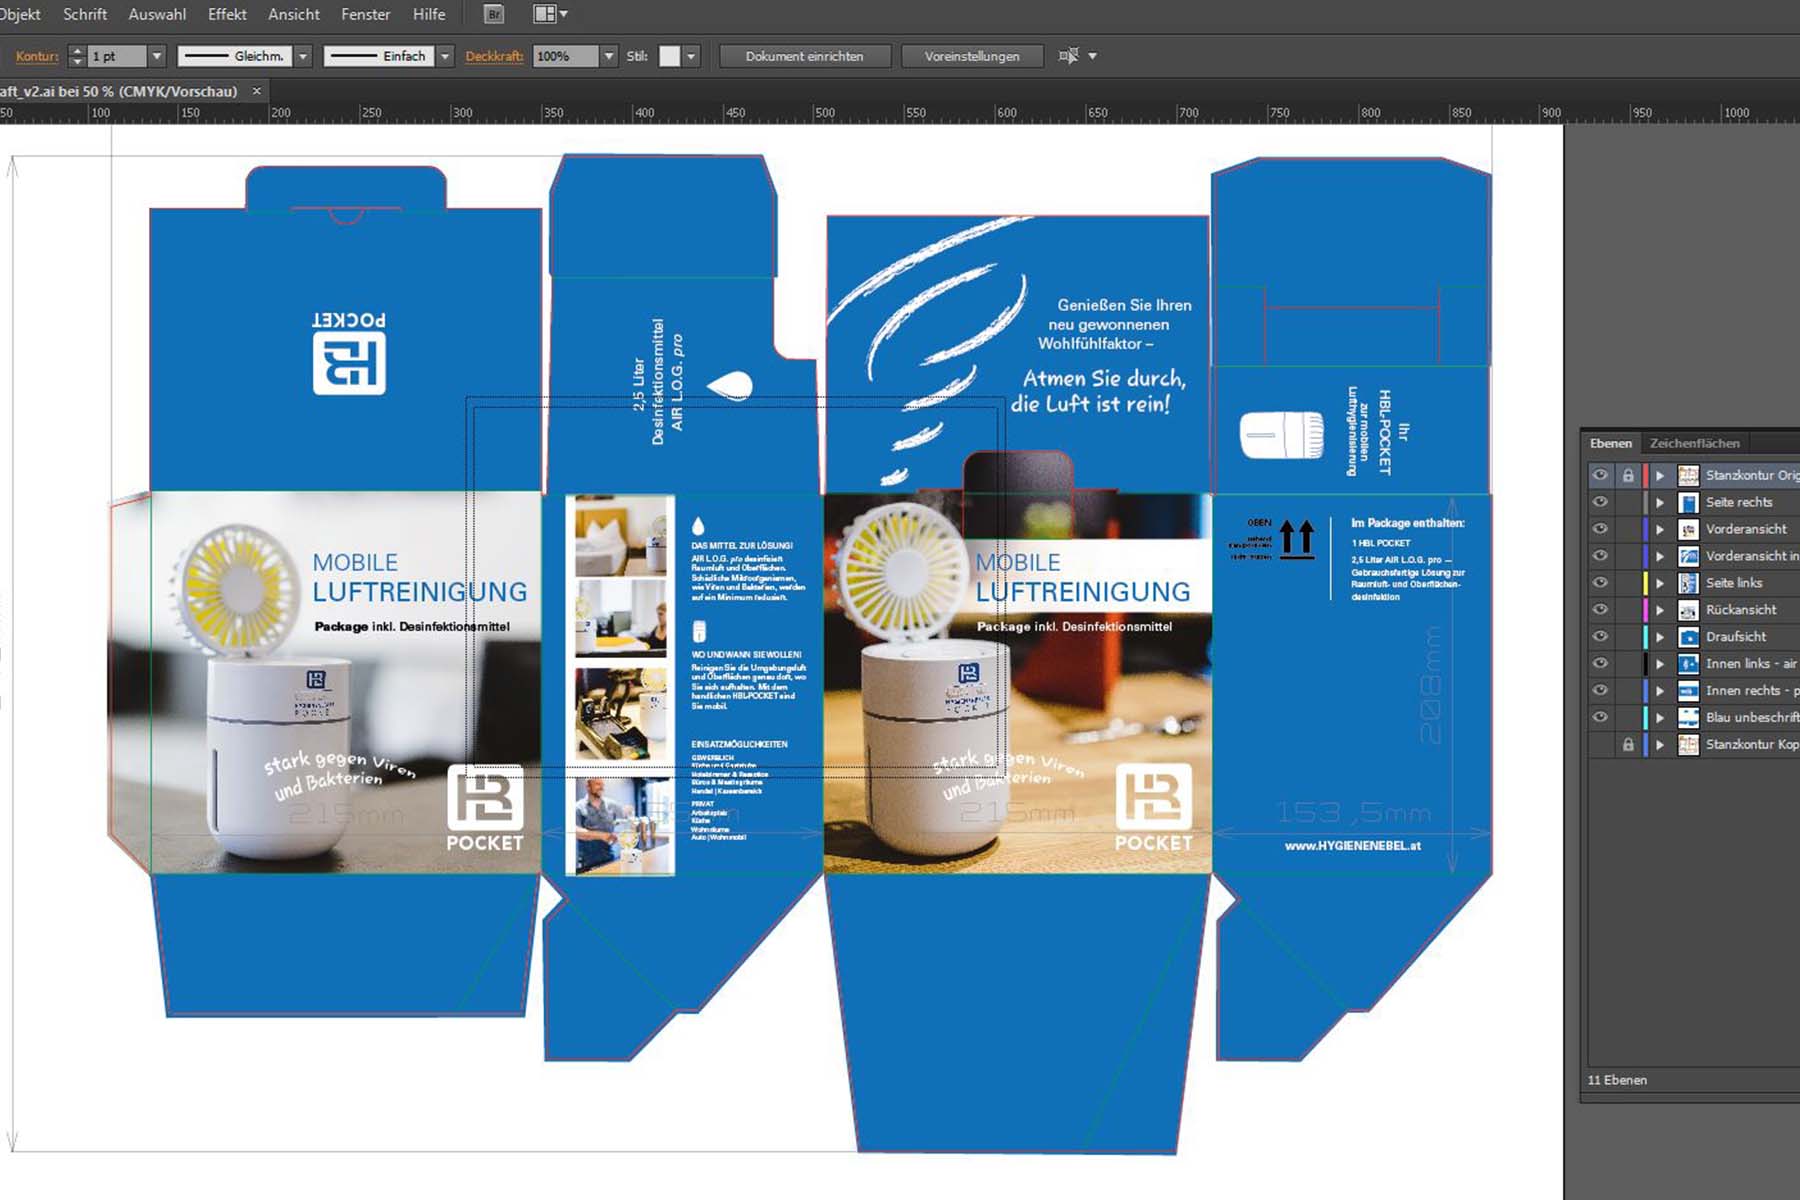The height and width of the screenshot is (1200, 1800).
Task: Open the Effekt menu
Action: pyautogui.click(x=227, y=14)
